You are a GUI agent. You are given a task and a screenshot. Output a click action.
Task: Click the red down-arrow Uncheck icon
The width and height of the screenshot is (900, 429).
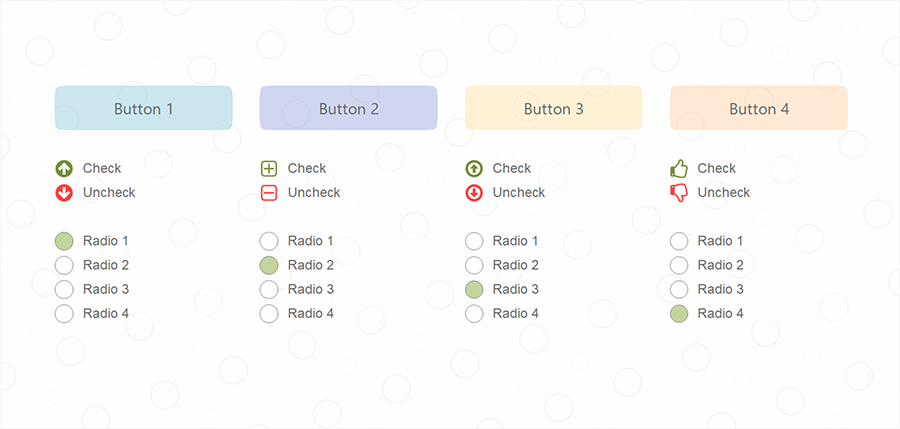(64, 193)
